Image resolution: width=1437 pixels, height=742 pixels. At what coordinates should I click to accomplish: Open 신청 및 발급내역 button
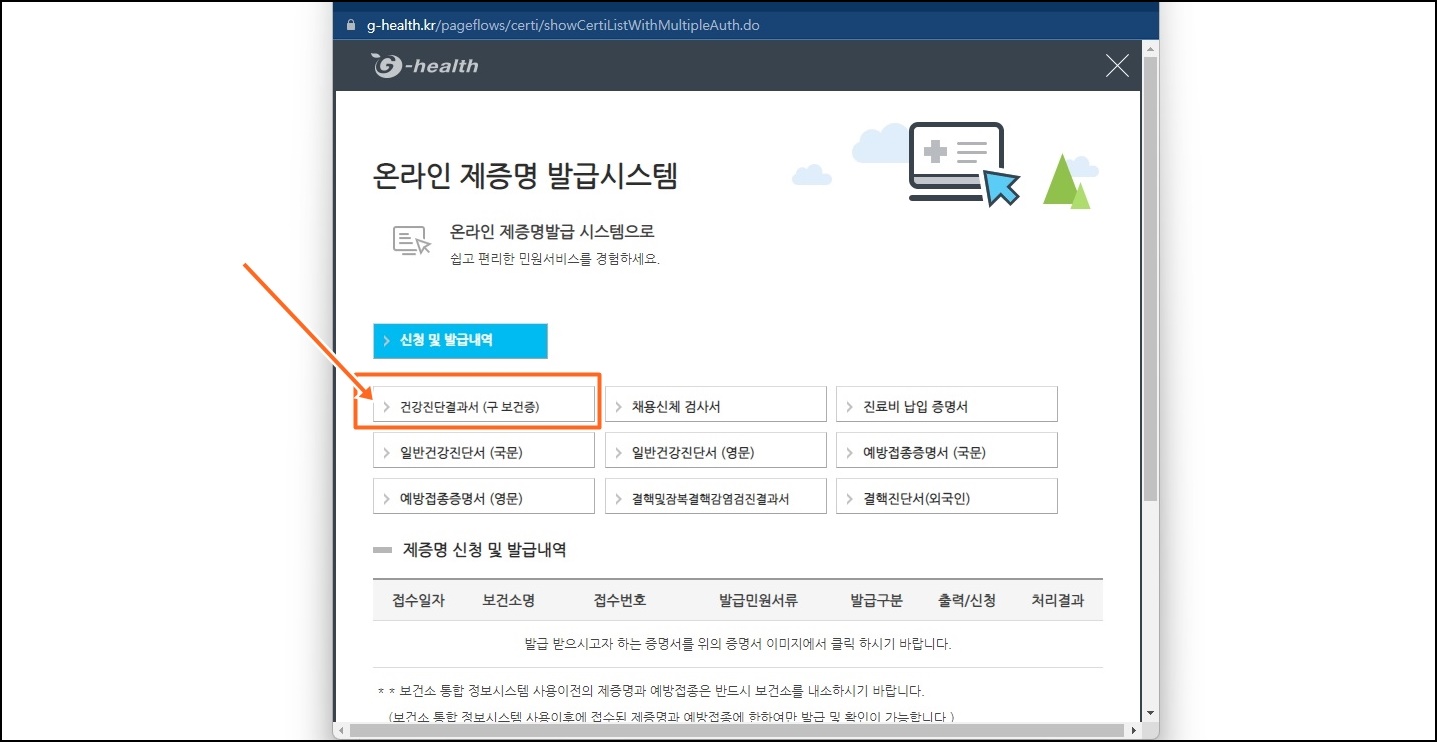[460, 341]
